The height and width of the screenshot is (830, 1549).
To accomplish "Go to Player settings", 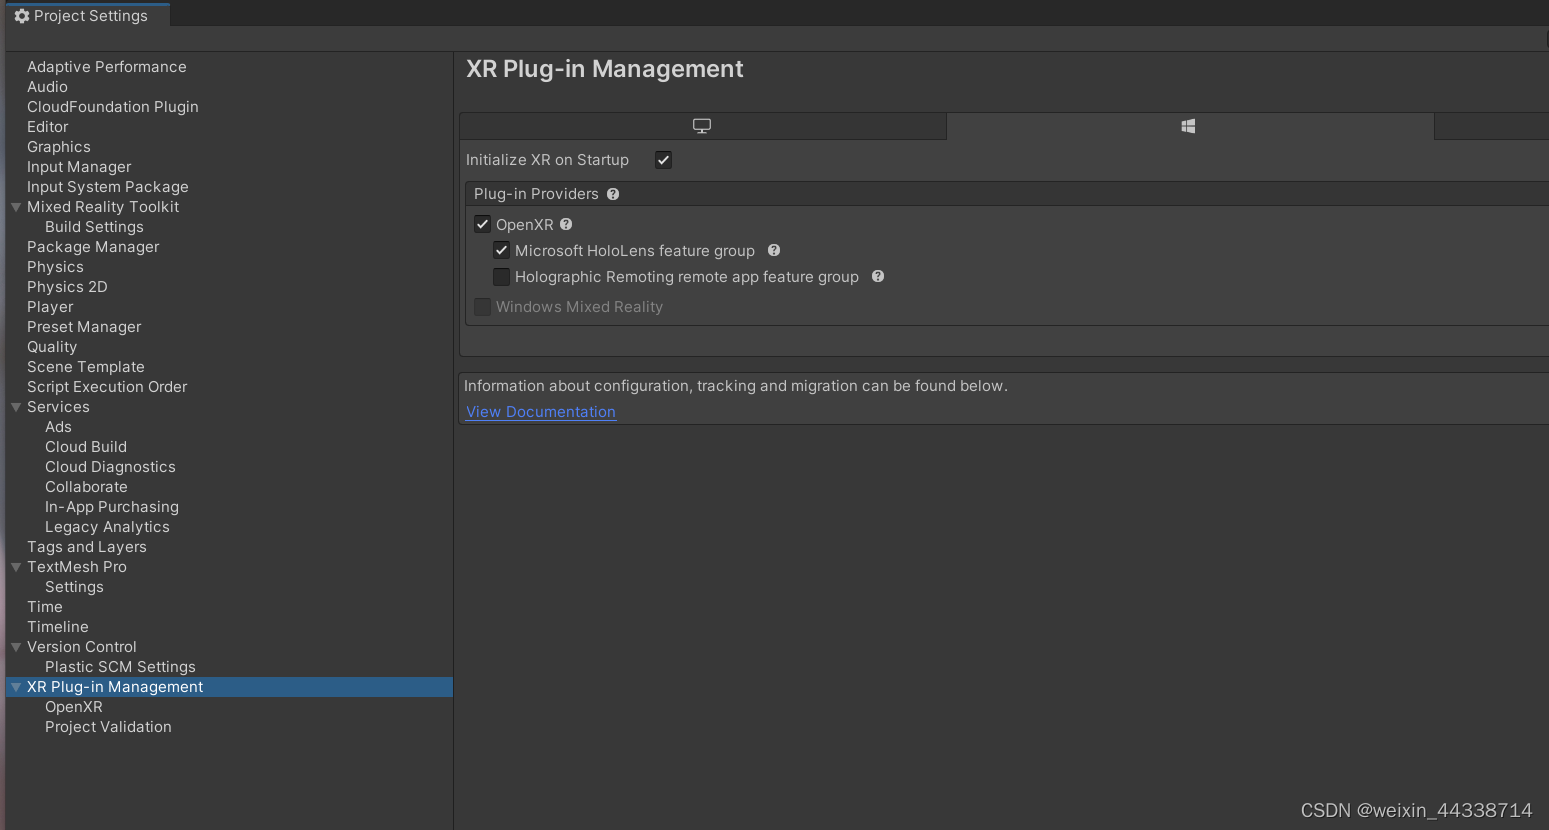I will pos(50,307).
